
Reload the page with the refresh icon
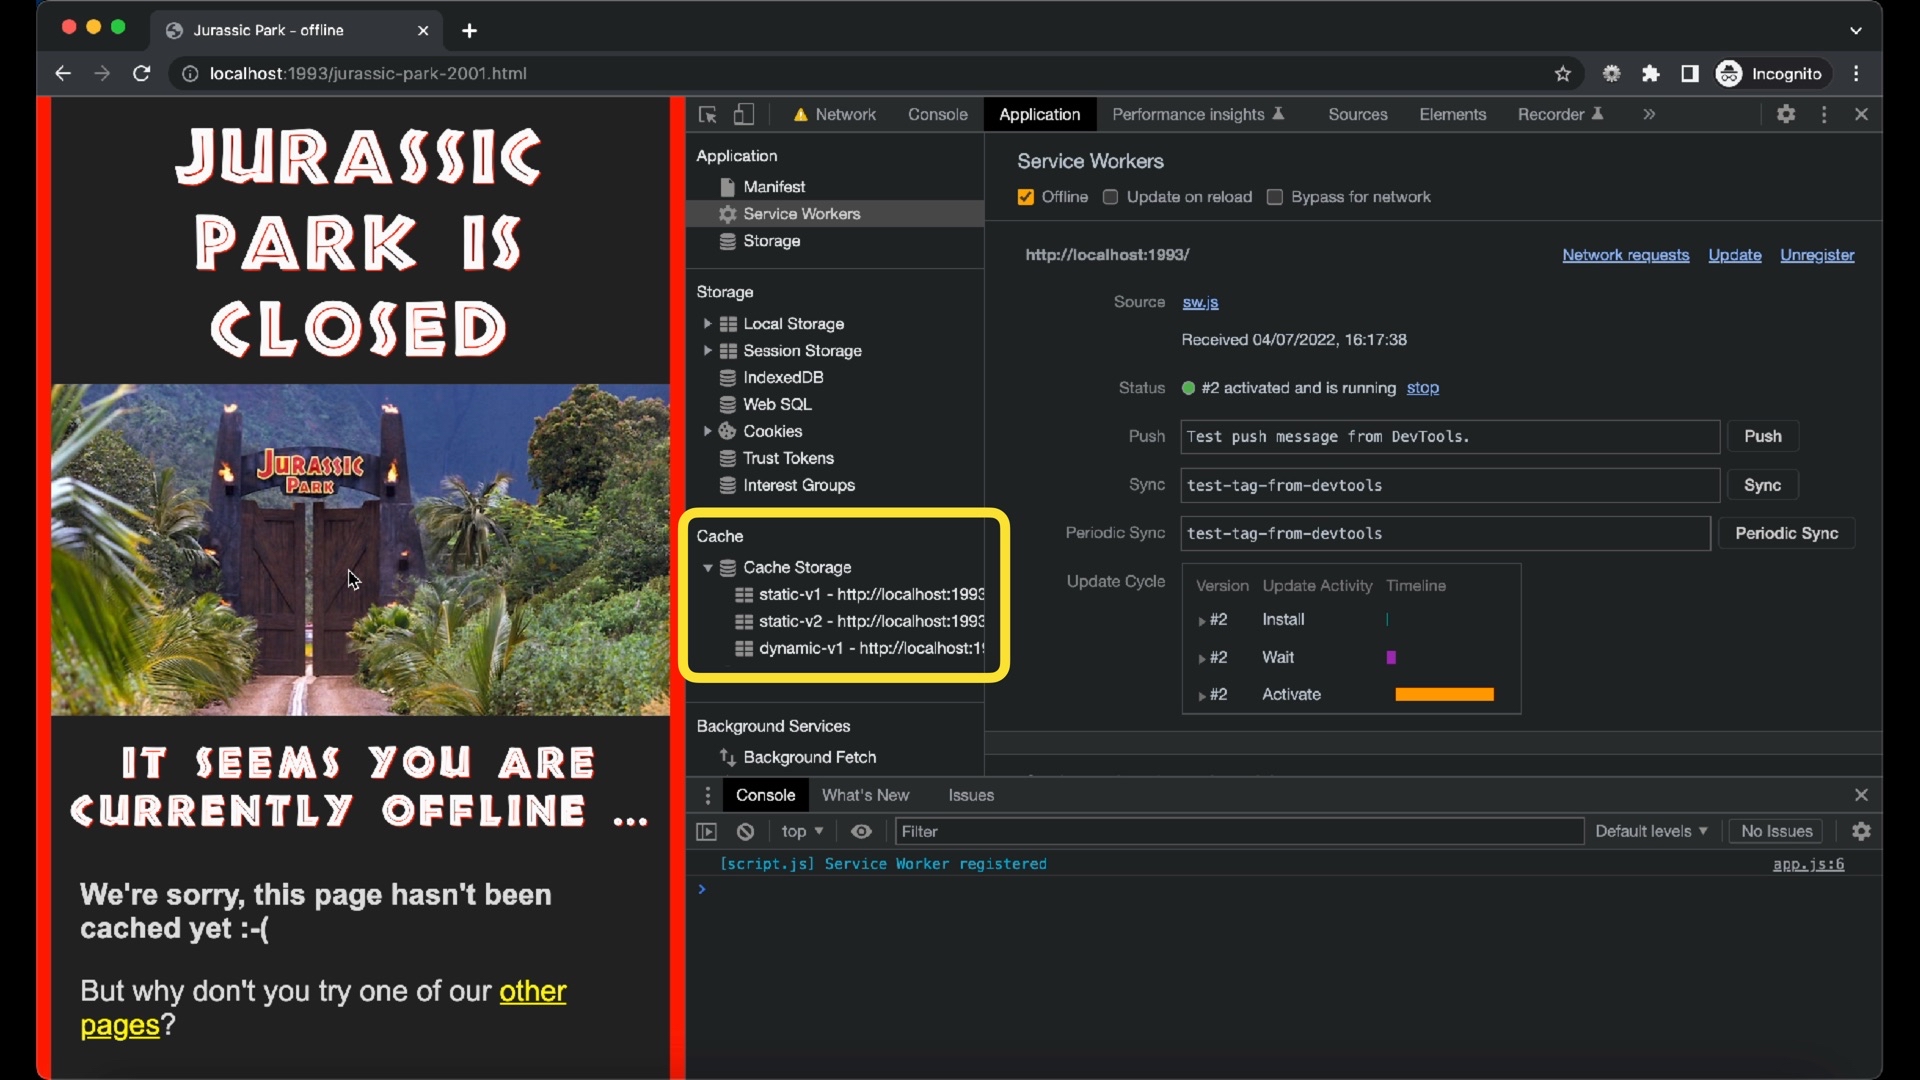tap(142, 74)
